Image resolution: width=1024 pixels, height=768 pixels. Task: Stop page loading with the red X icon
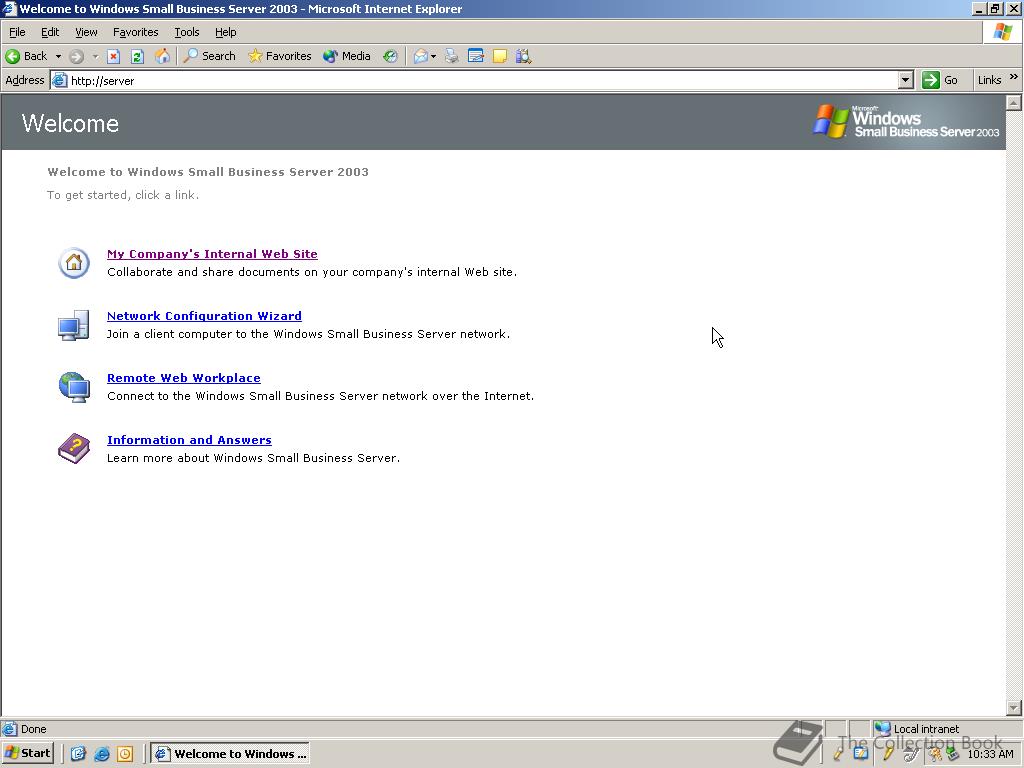[114, 56]
